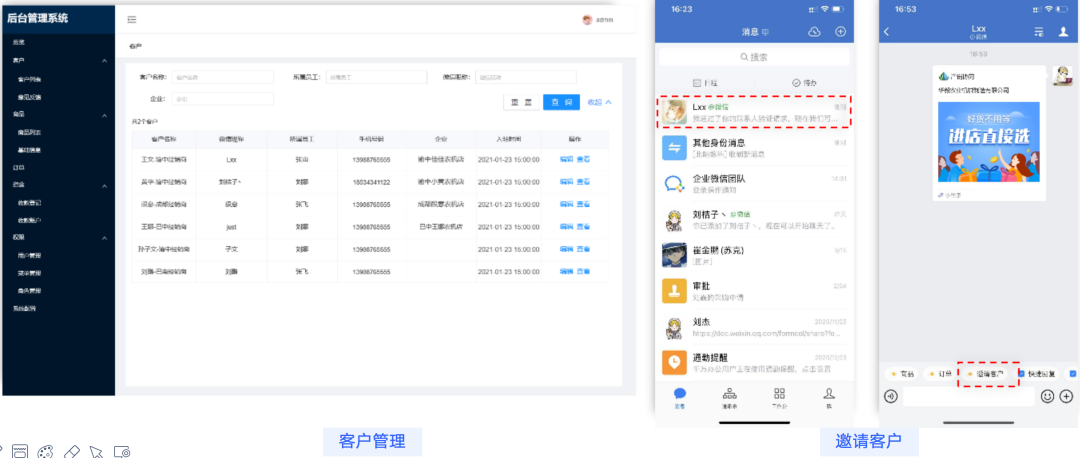
Task: Switch to 工作台 bottom tab
Action: (x=780, y=398)
